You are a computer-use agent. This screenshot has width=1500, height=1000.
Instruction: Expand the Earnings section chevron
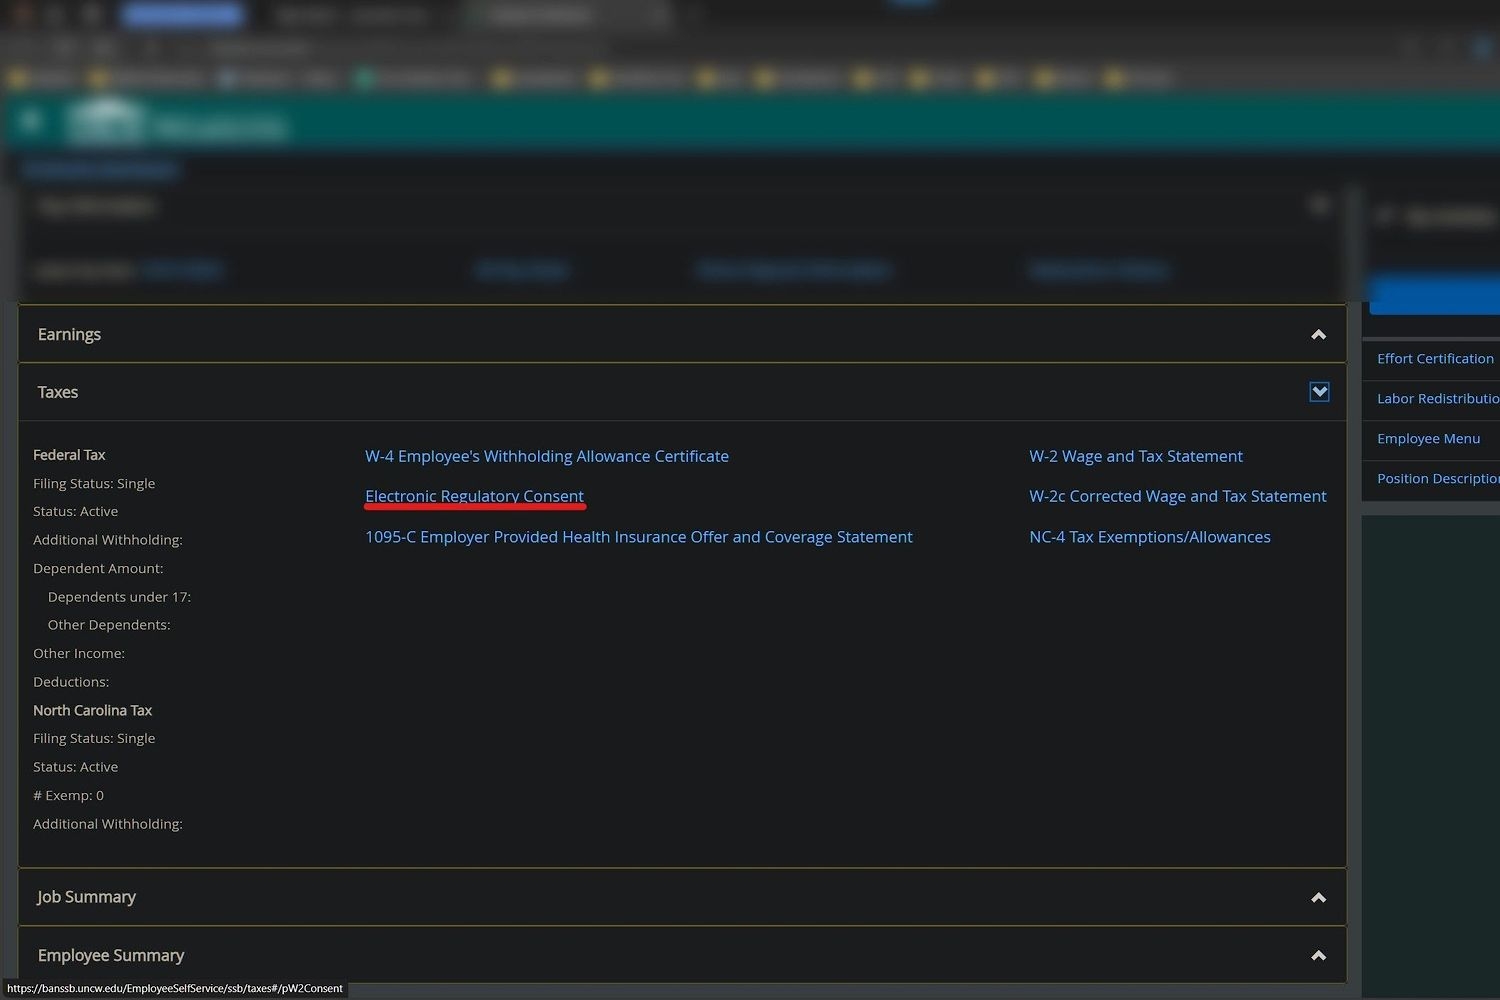coord(1318,335)
